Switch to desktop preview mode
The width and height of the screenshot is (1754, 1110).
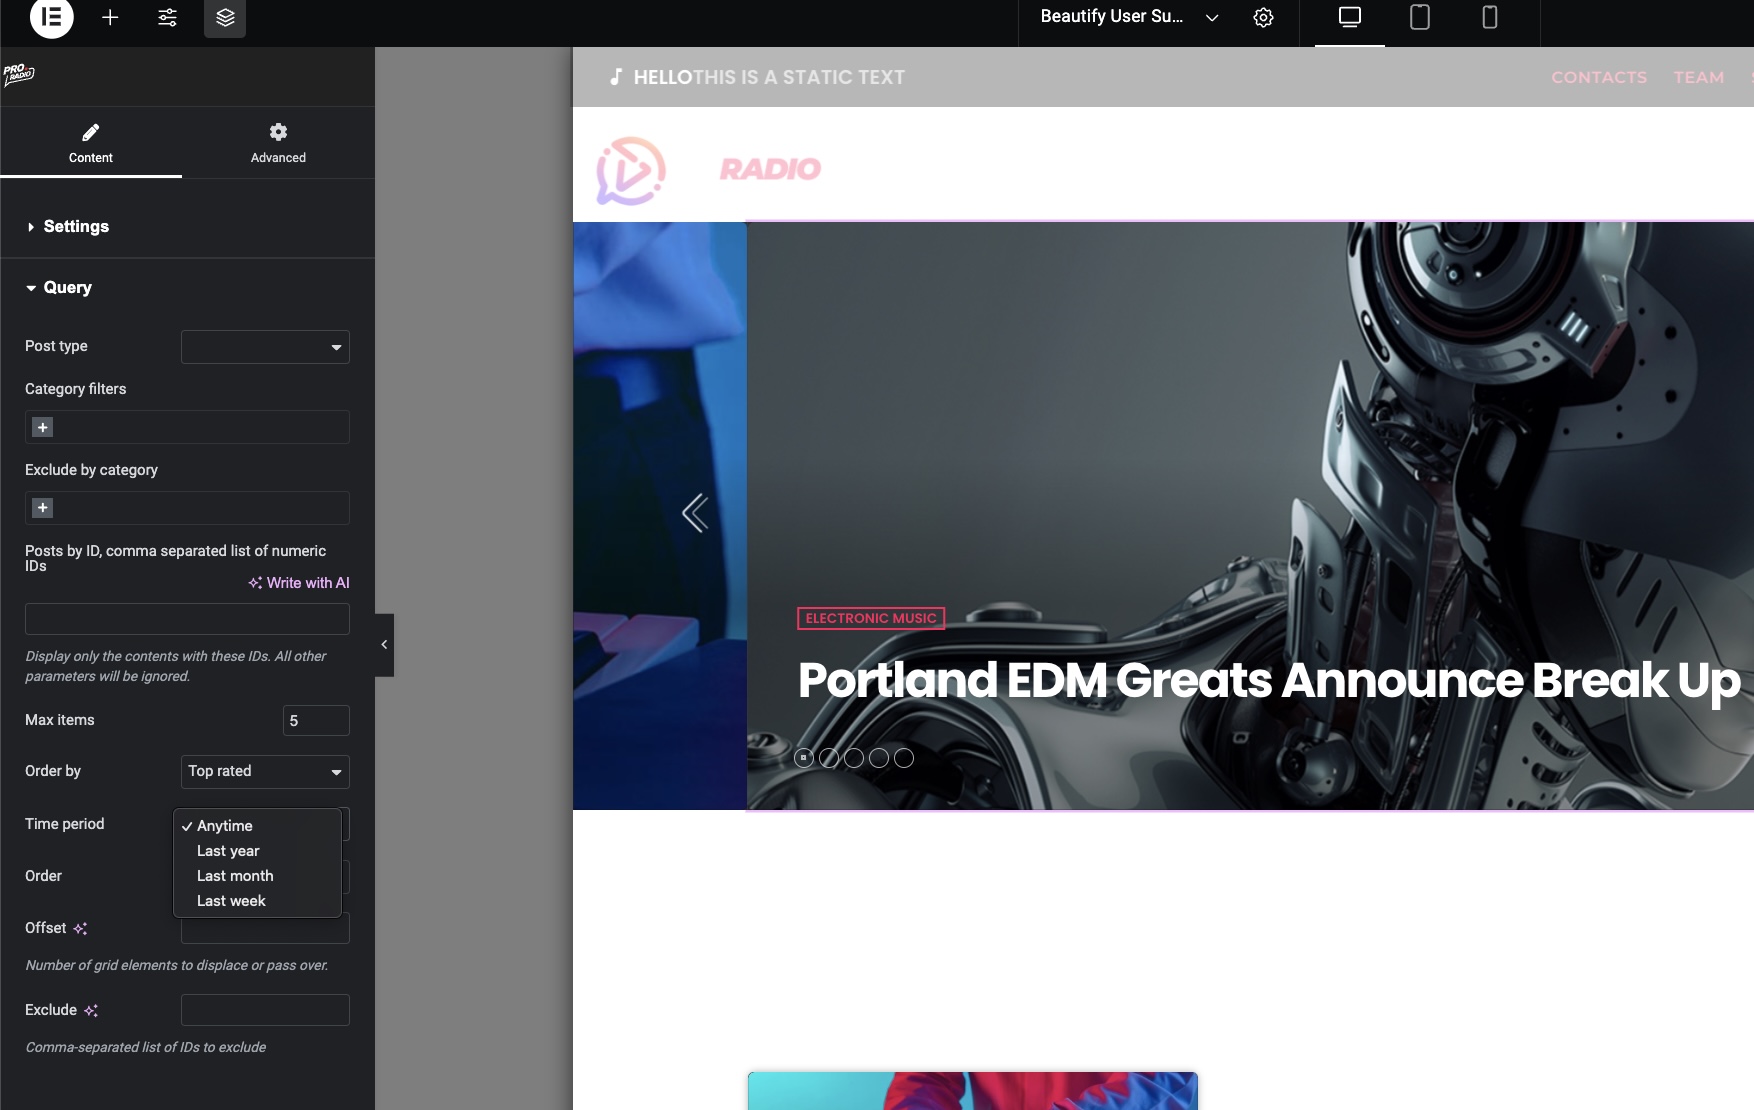coord(1349,17)
